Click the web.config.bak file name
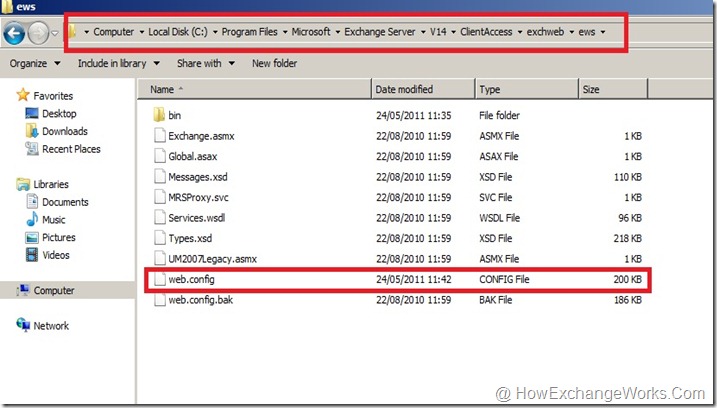Image resolution: width=717 pixels, height=408 pixels. tap(200, 300)
